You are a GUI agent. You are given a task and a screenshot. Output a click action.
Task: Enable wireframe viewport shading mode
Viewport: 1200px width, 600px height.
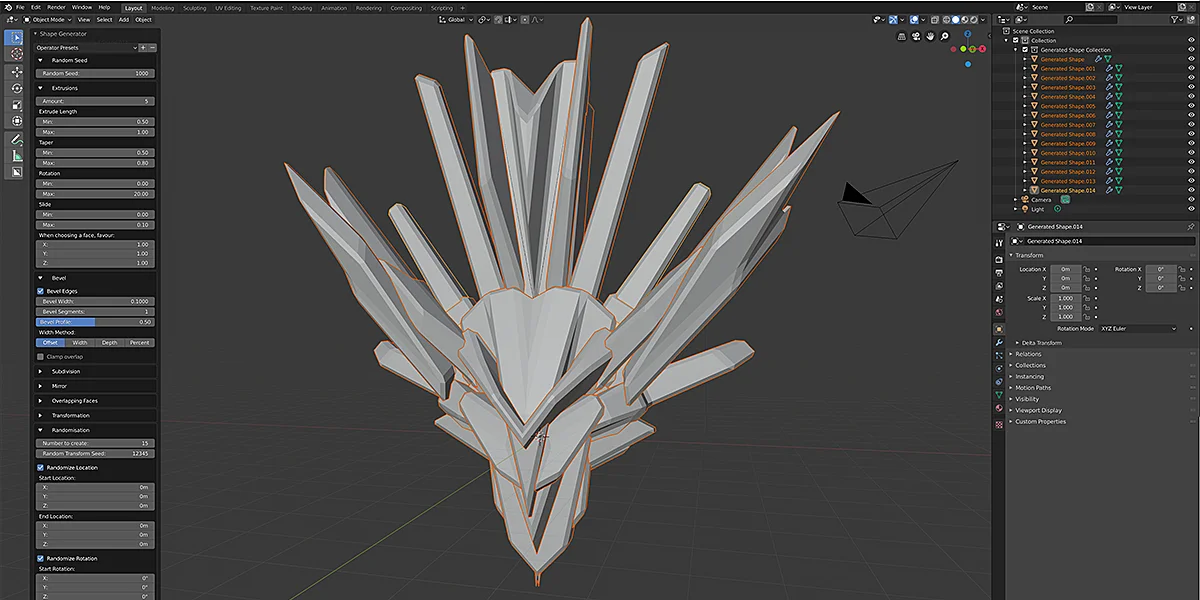coord(947,19)
